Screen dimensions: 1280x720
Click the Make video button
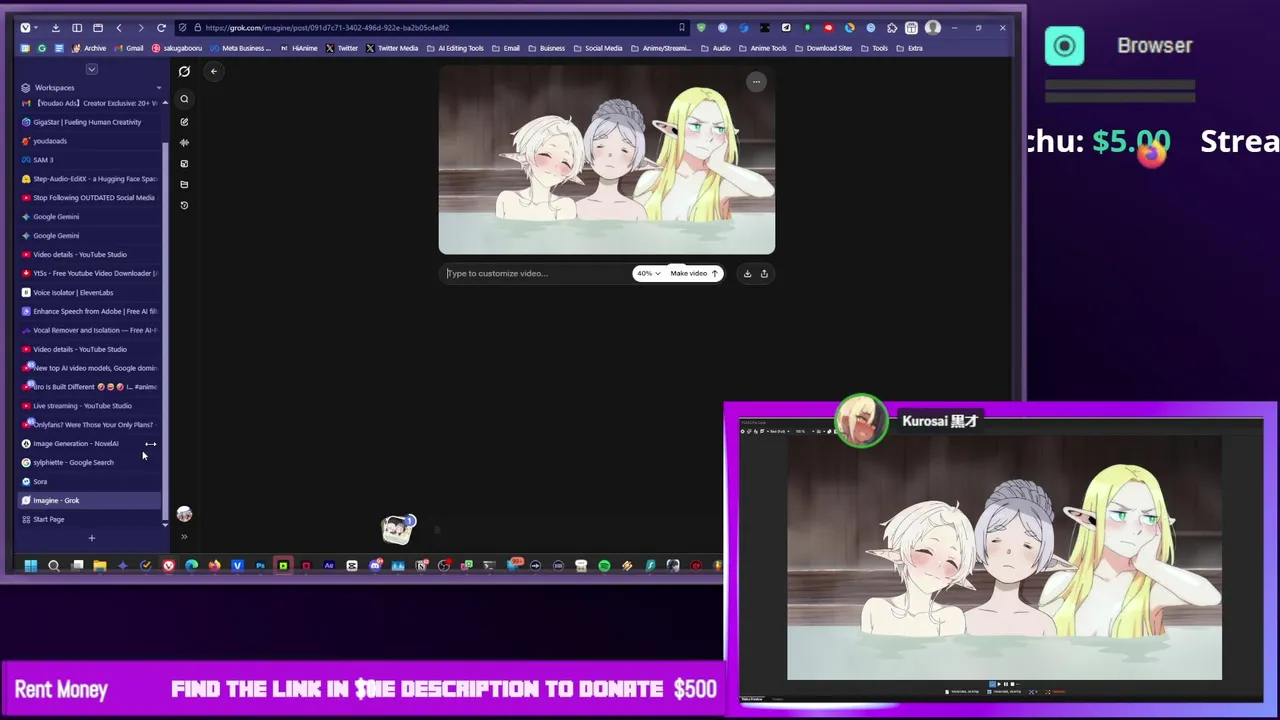pyautogui.click(x=694, y=273)
